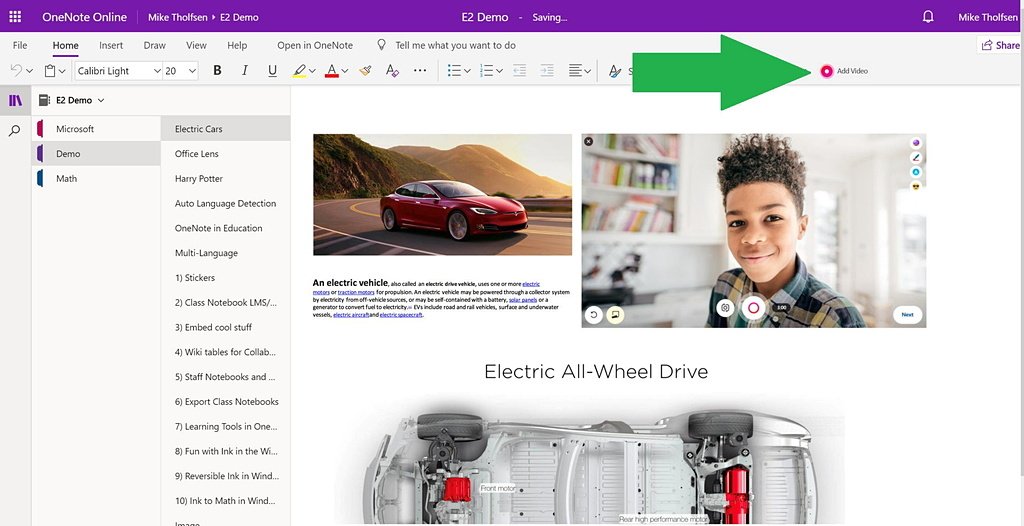
Task: Click the E2 Demo breadcrumb link
Action: 239,17
